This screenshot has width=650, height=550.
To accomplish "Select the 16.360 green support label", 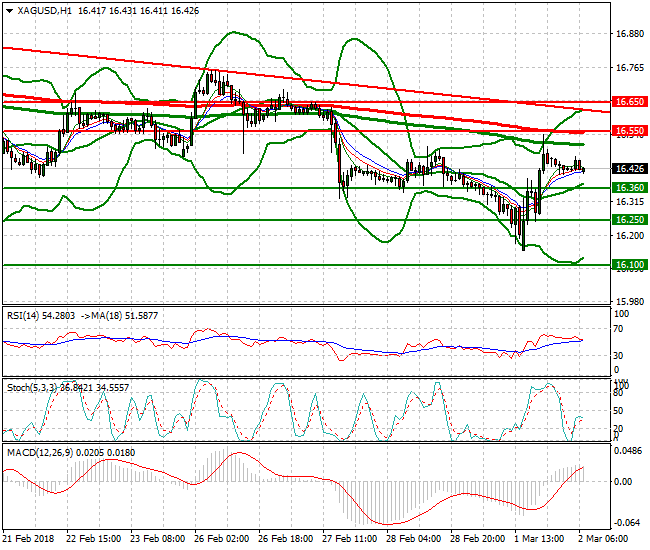I will pos(630,188).
